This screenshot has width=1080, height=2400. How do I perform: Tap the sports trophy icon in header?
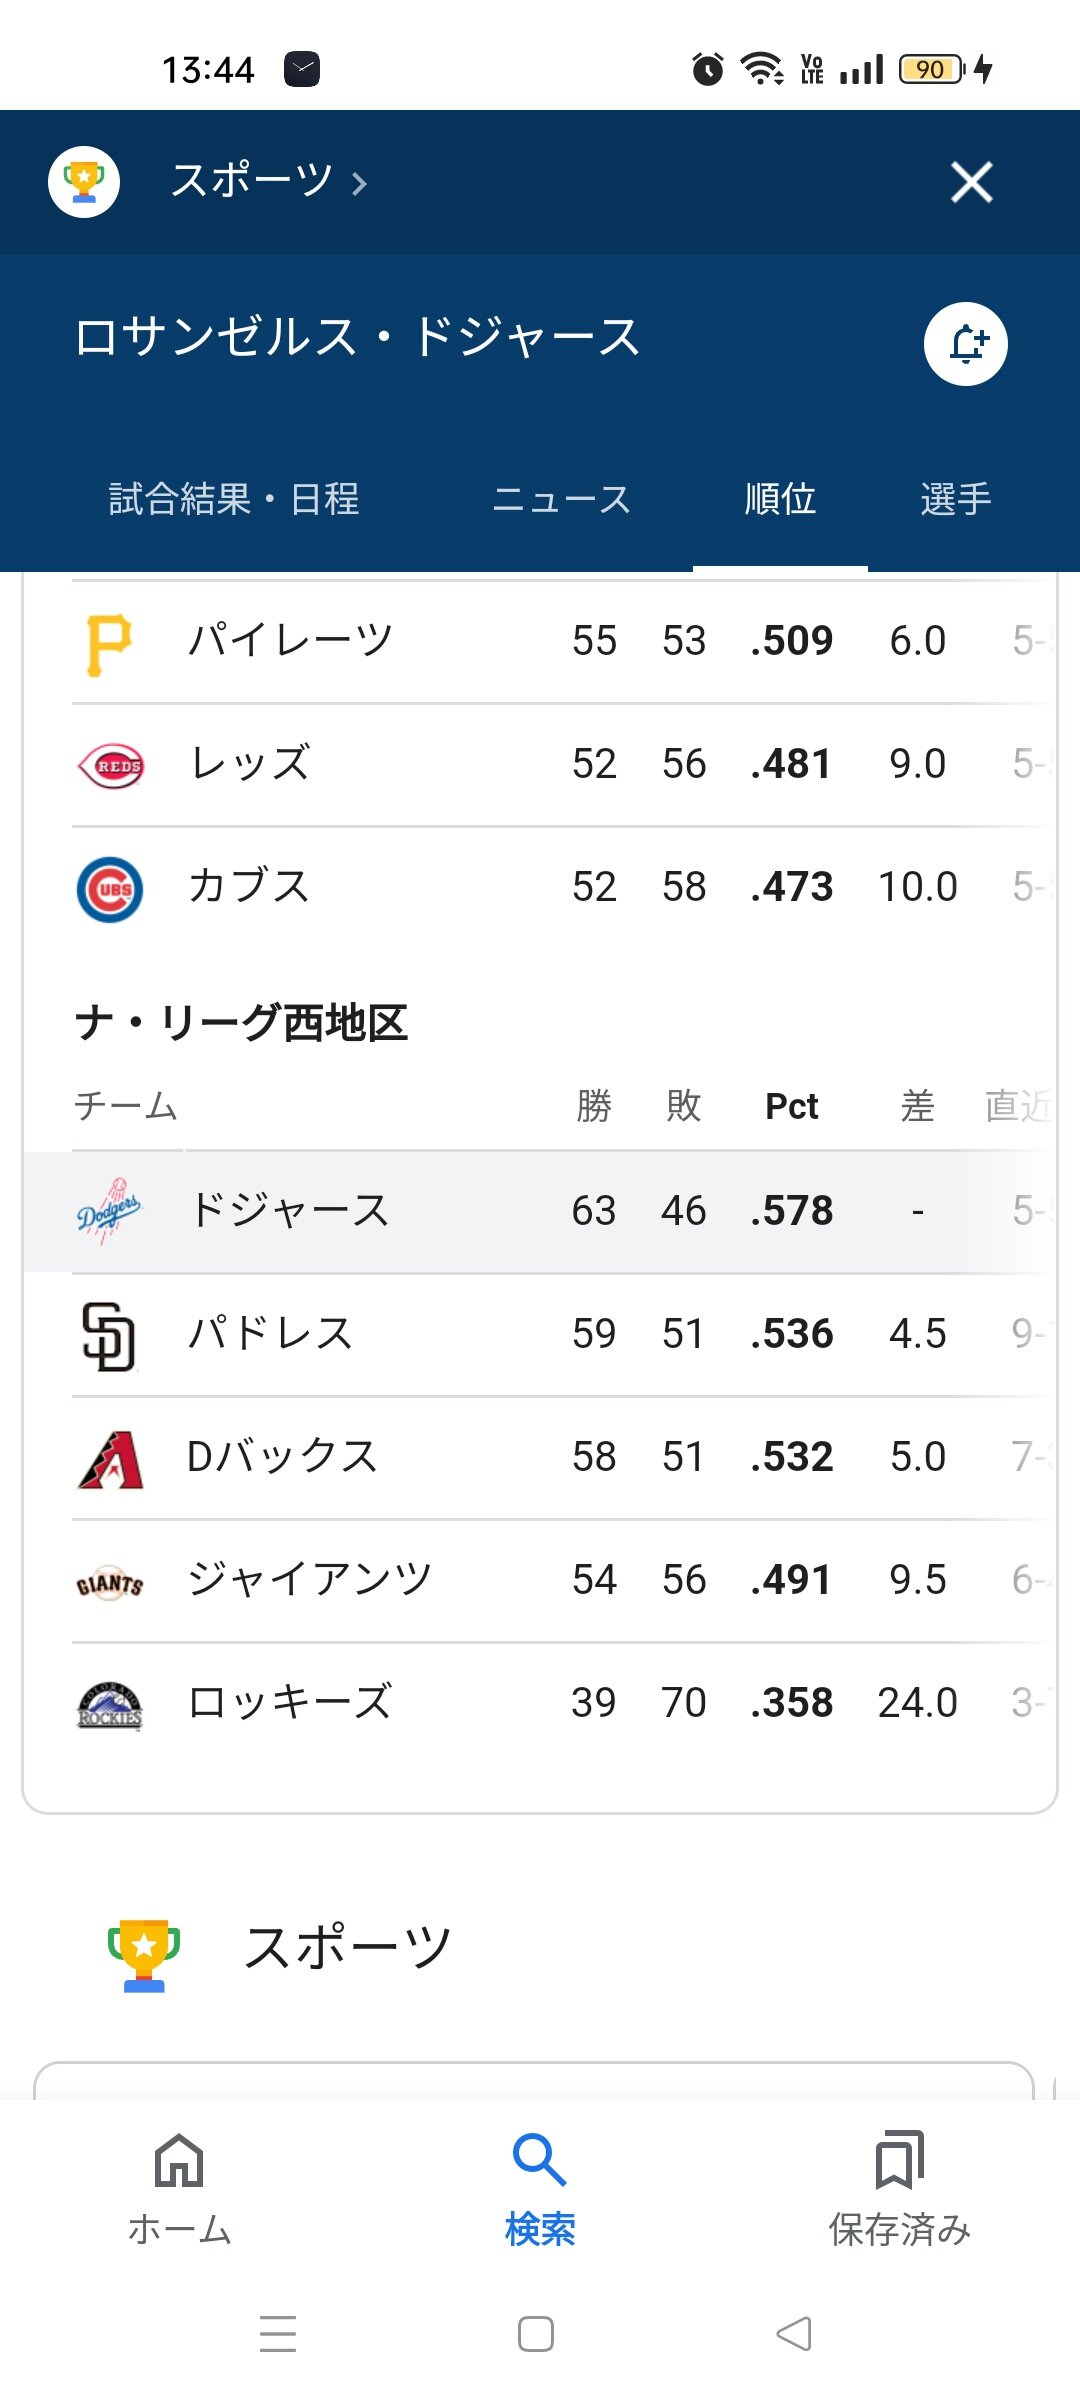tap(84, 182)
